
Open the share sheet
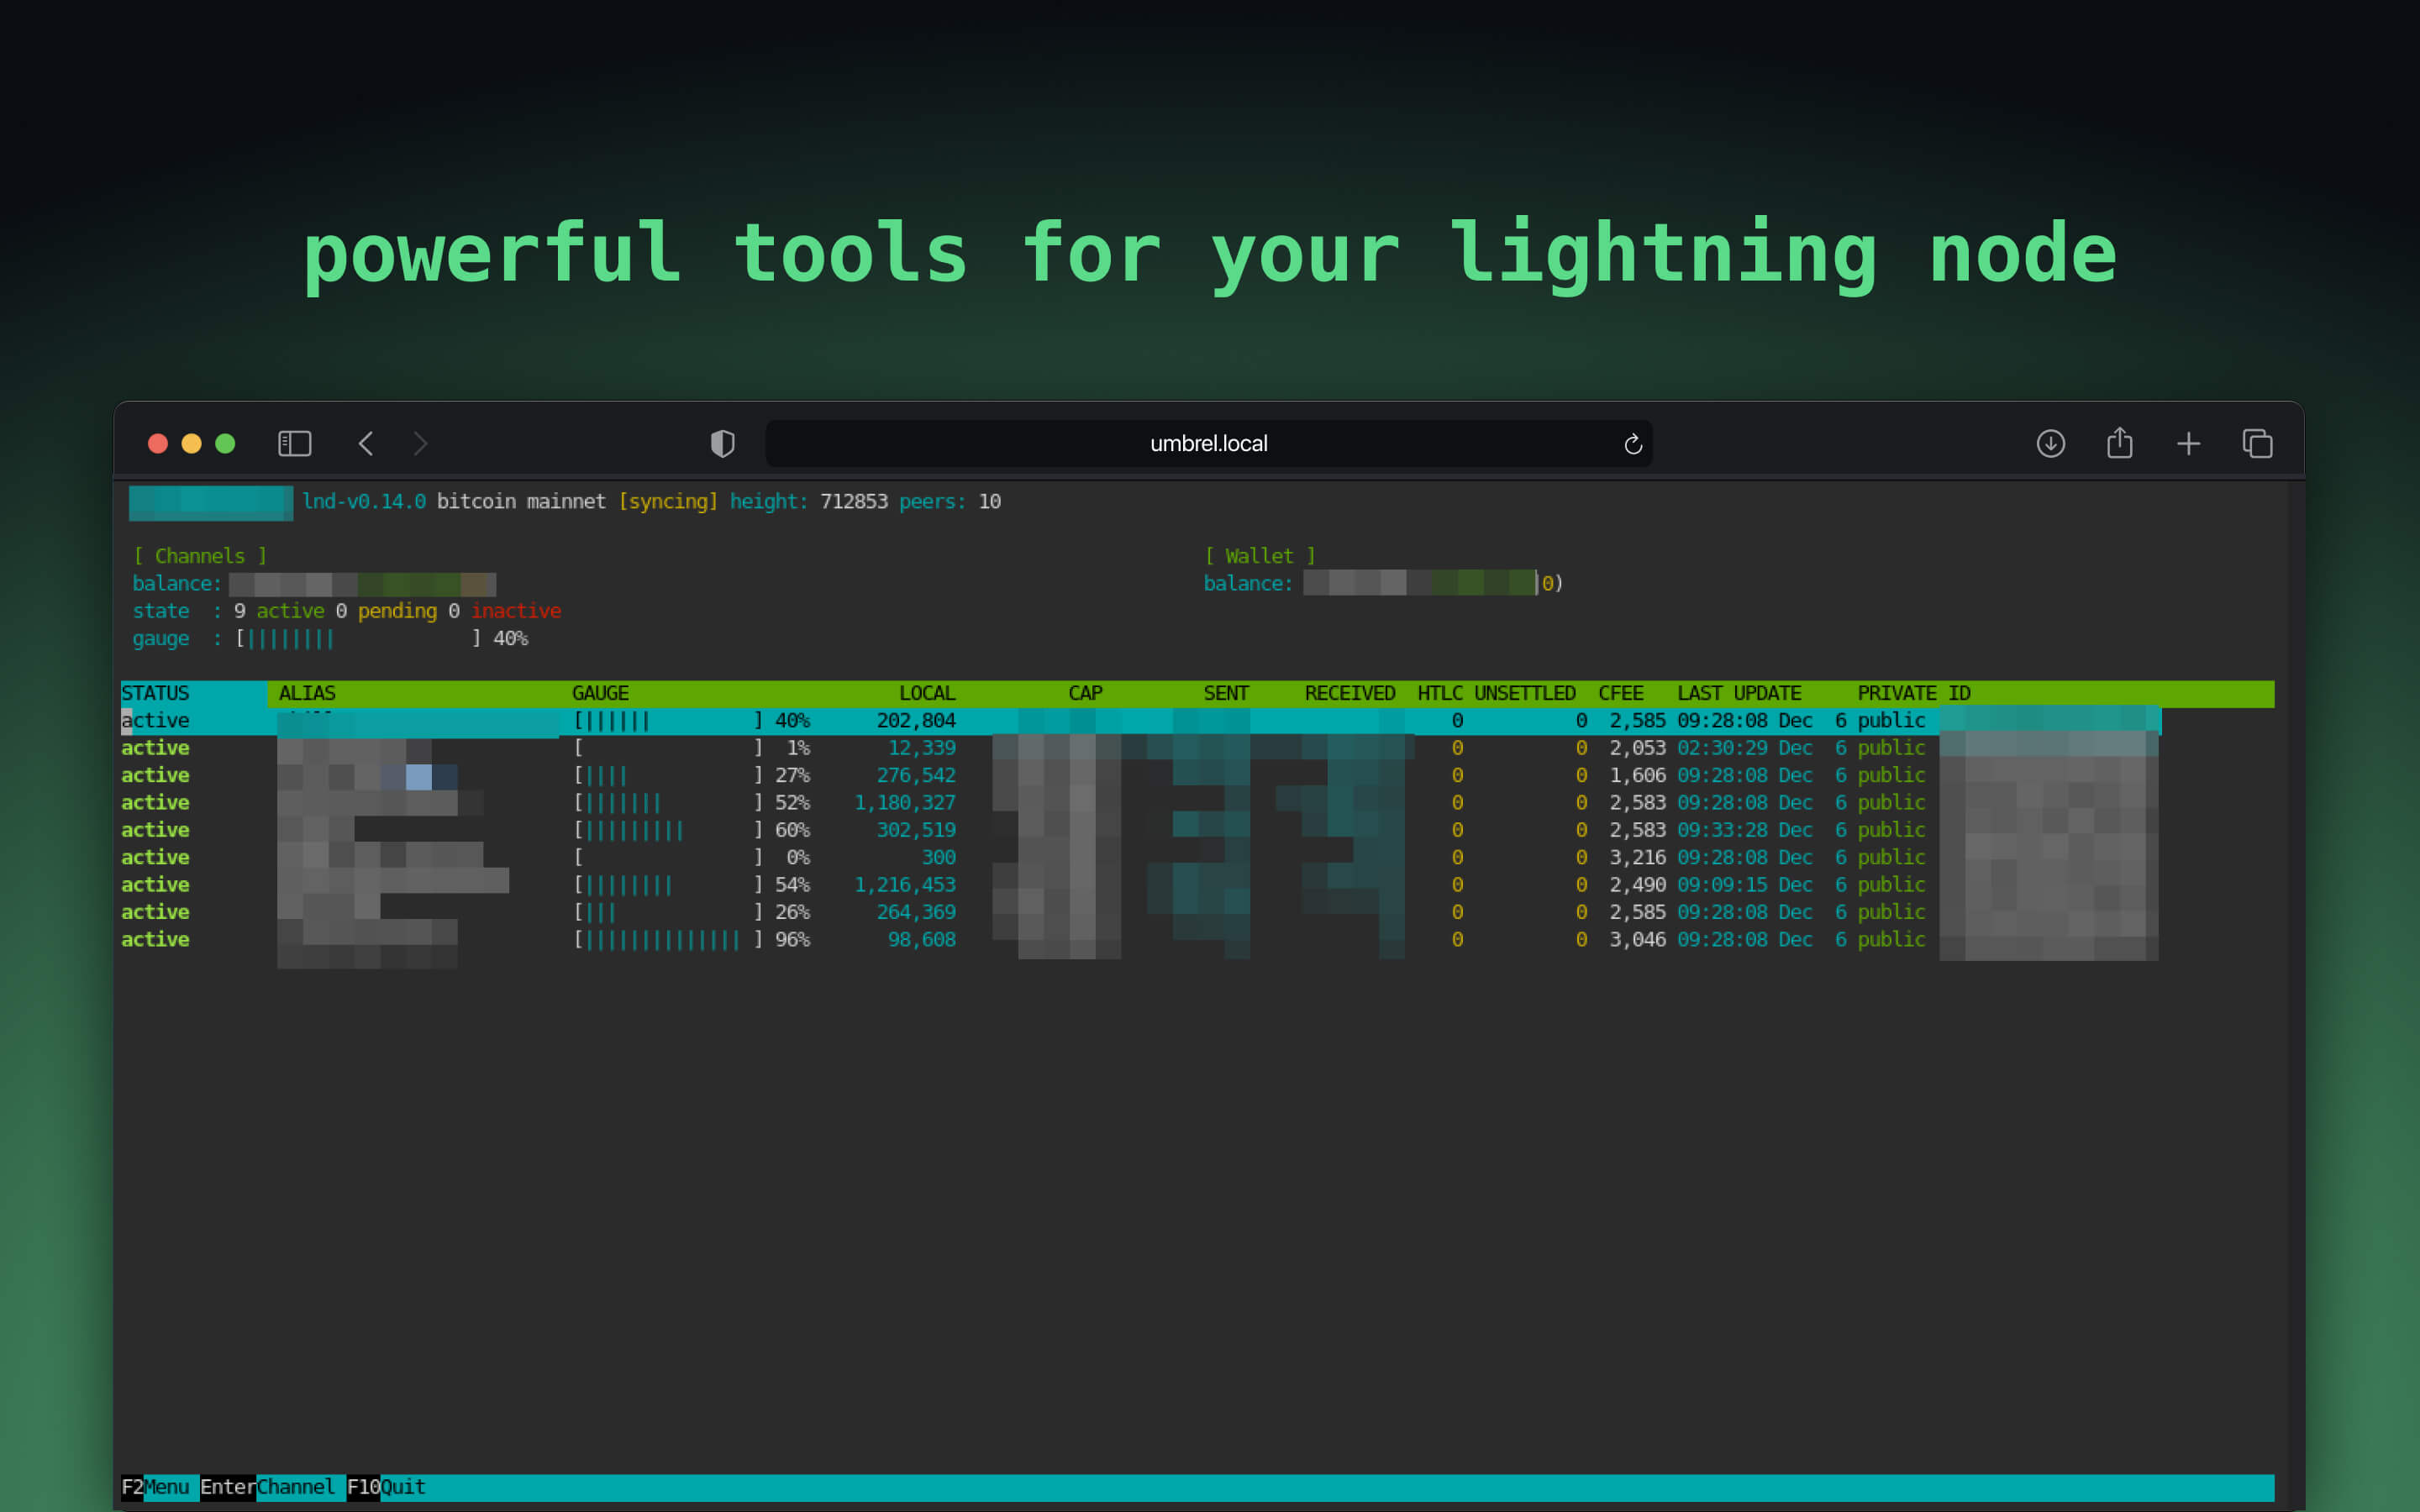pos(2120,443)
